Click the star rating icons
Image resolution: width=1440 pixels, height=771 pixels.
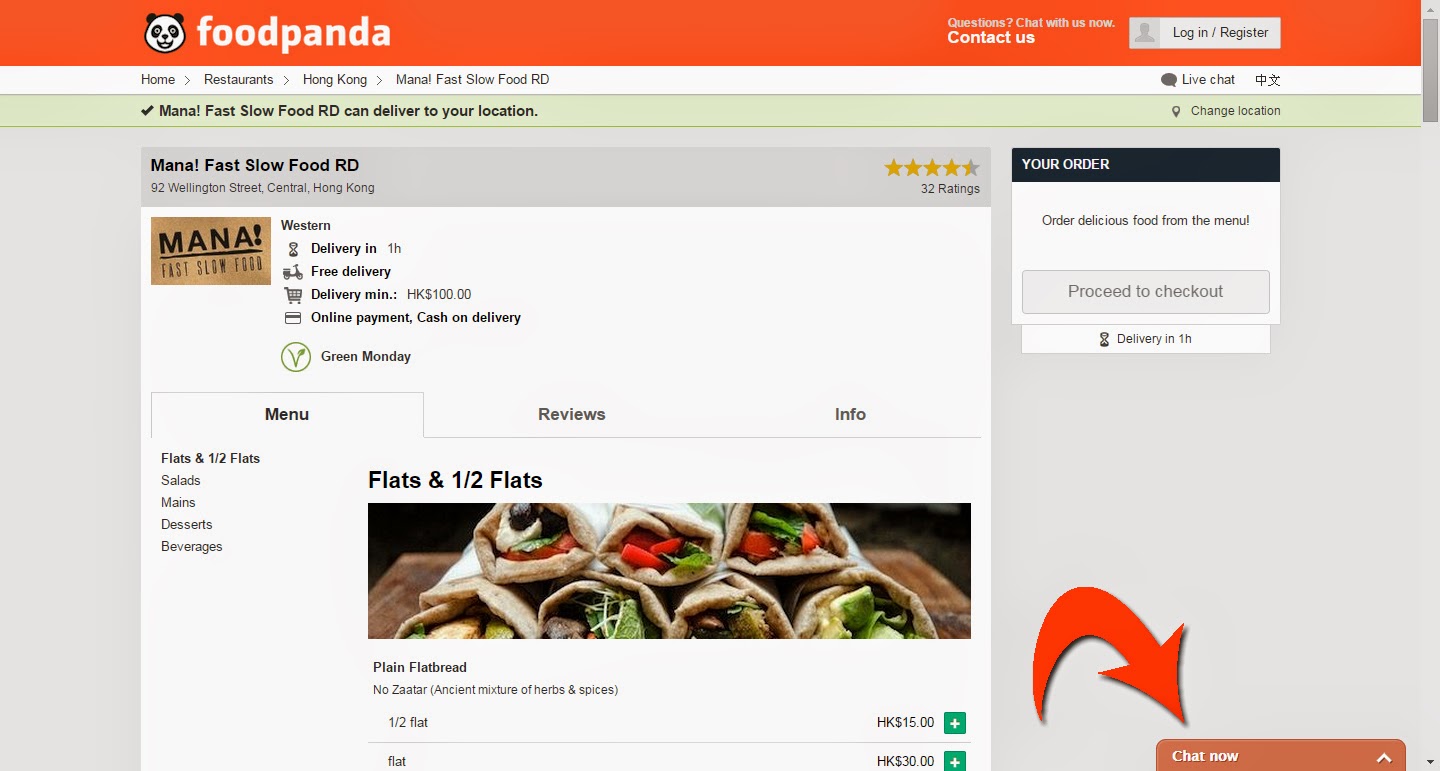(x=932, y=167)
